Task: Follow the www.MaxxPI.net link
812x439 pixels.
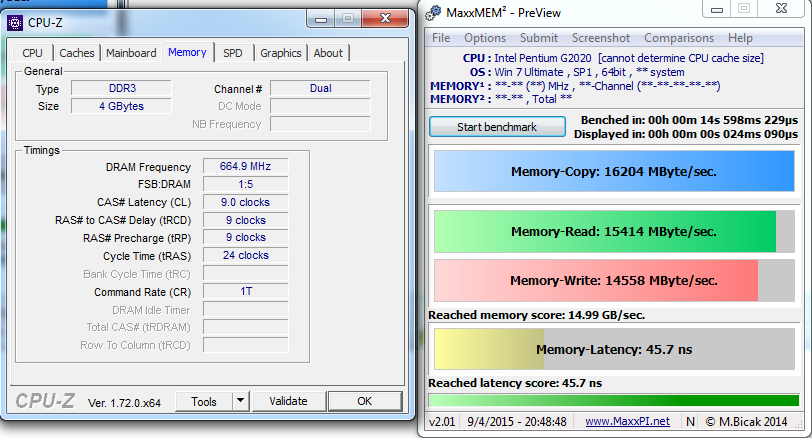Action: [x=627, y=422]
